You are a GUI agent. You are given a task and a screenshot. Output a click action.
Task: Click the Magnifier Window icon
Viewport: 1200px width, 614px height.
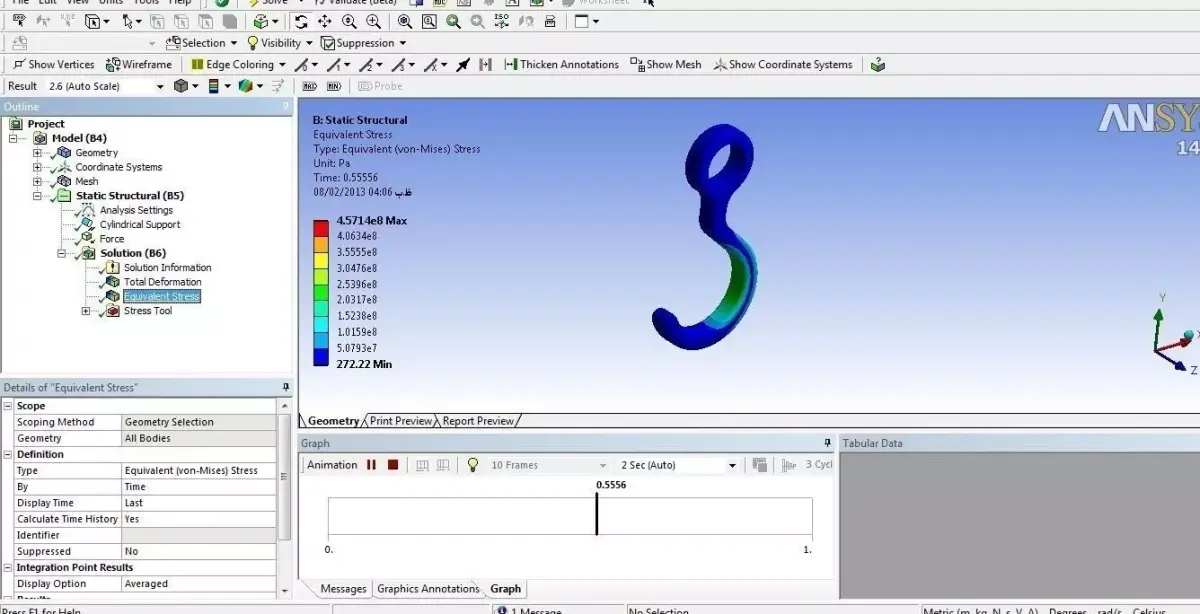coord(429,21)
